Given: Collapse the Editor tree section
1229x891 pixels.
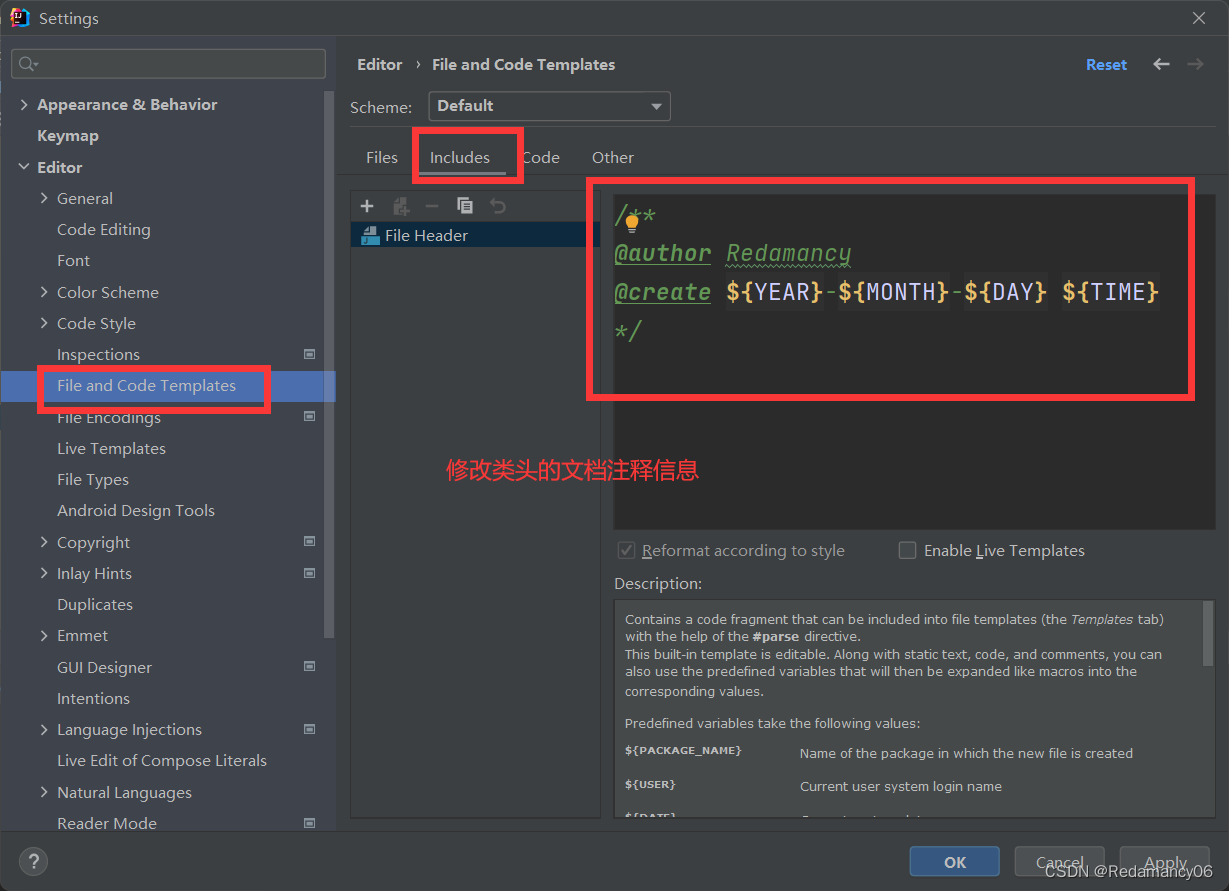Looking at the screenshot, I should tap(24, 167).
